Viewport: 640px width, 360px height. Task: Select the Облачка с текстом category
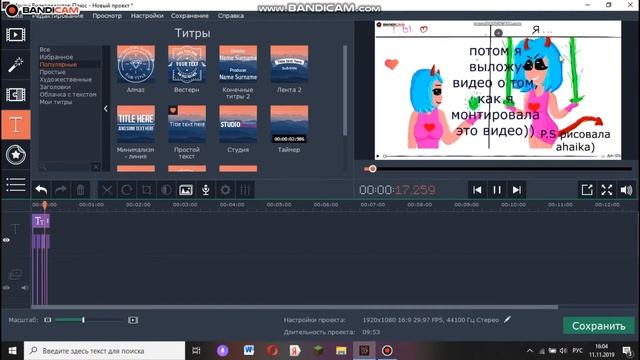tap(68, 94)
